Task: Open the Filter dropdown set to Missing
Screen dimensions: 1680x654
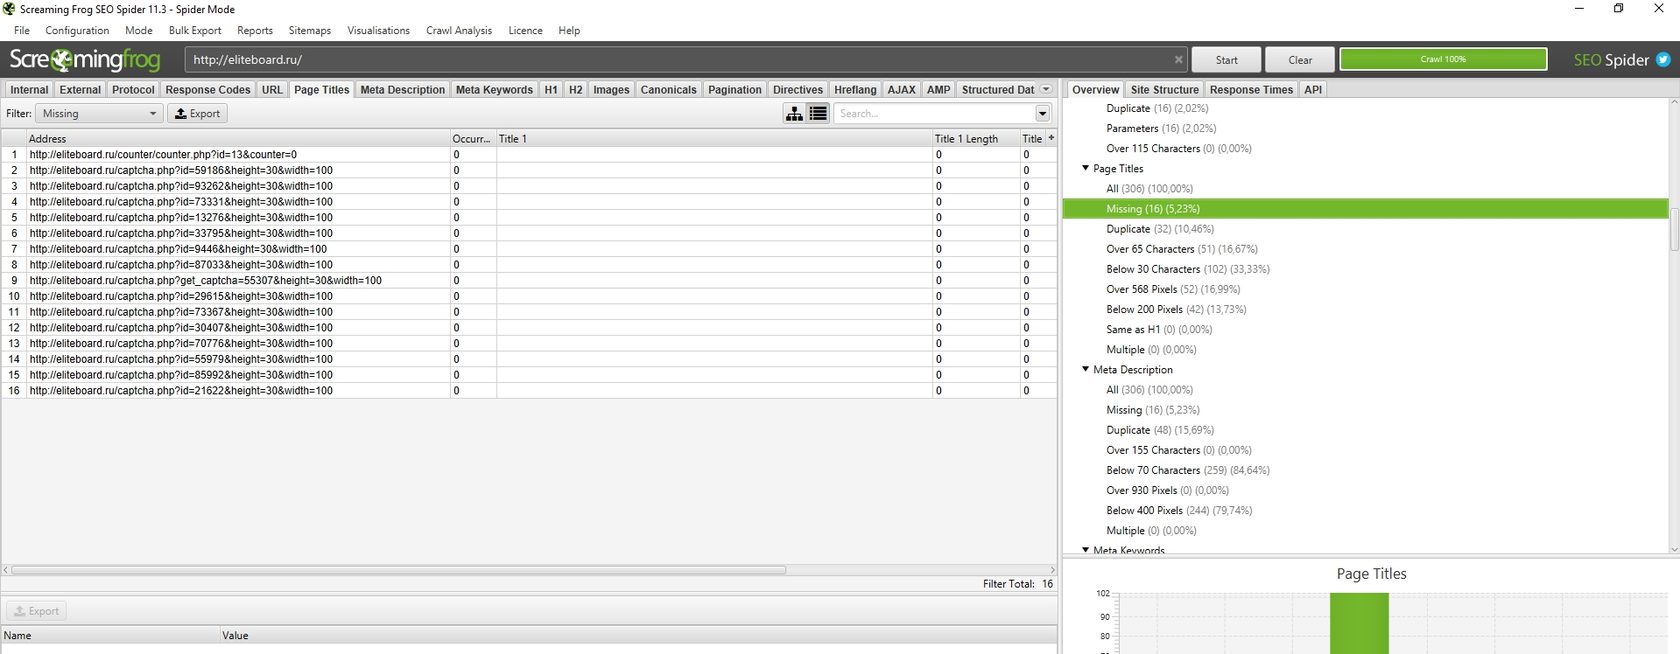Action: 98,114
